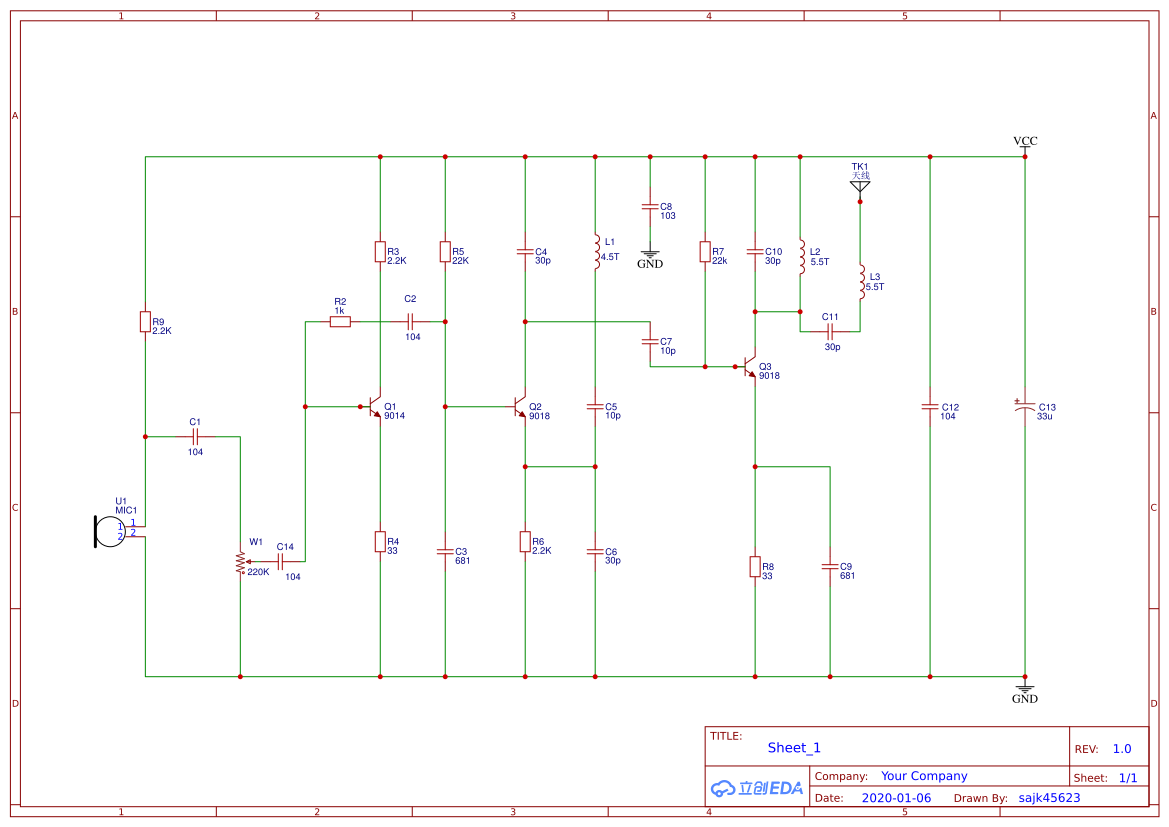Click the drawn-by name 'sajk45623'

click(x=1050, y=798)
